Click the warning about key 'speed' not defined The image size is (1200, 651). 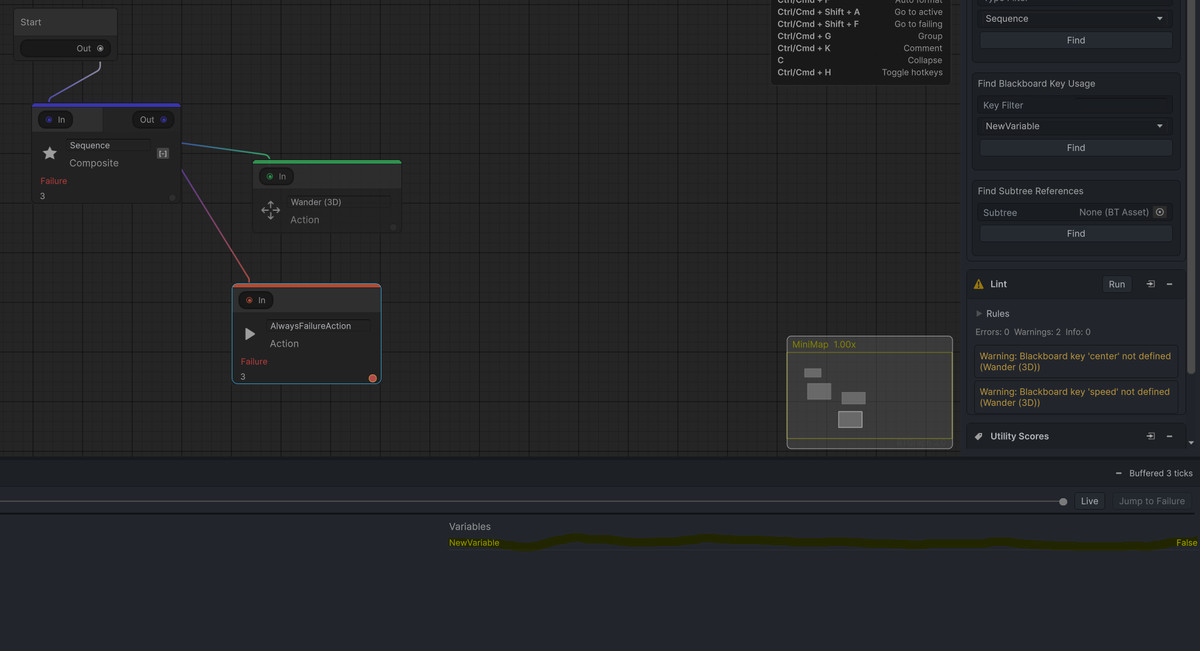1074,397
